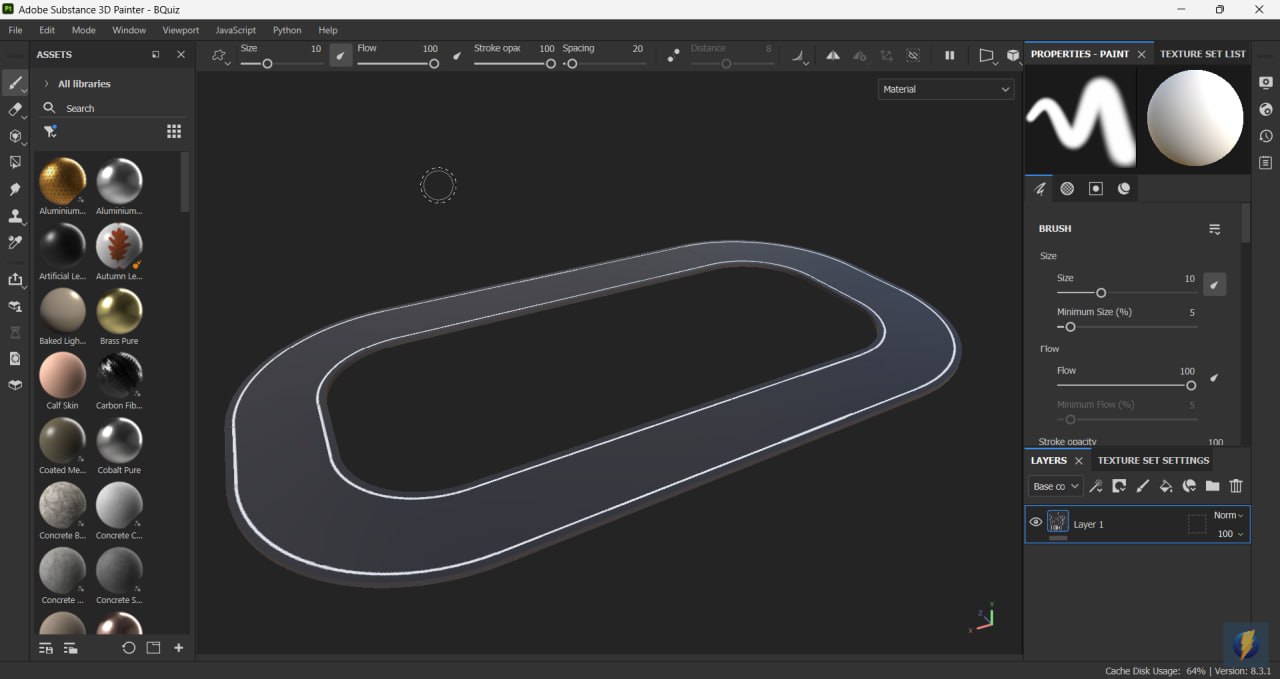This screenshot has height=679, width=1280.
Task: Toggle symmetry in the top toolbar
Action: pyautogui.click(x=832, y=56)
